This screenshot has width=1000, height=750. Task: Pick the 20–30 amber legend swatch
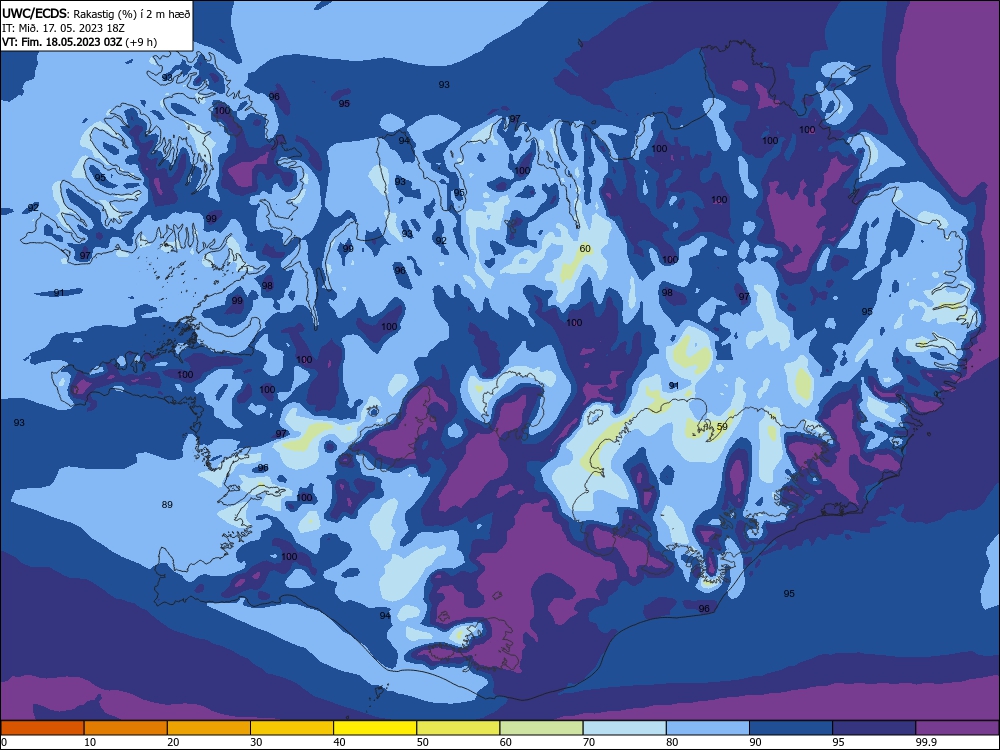click(209, 728)
